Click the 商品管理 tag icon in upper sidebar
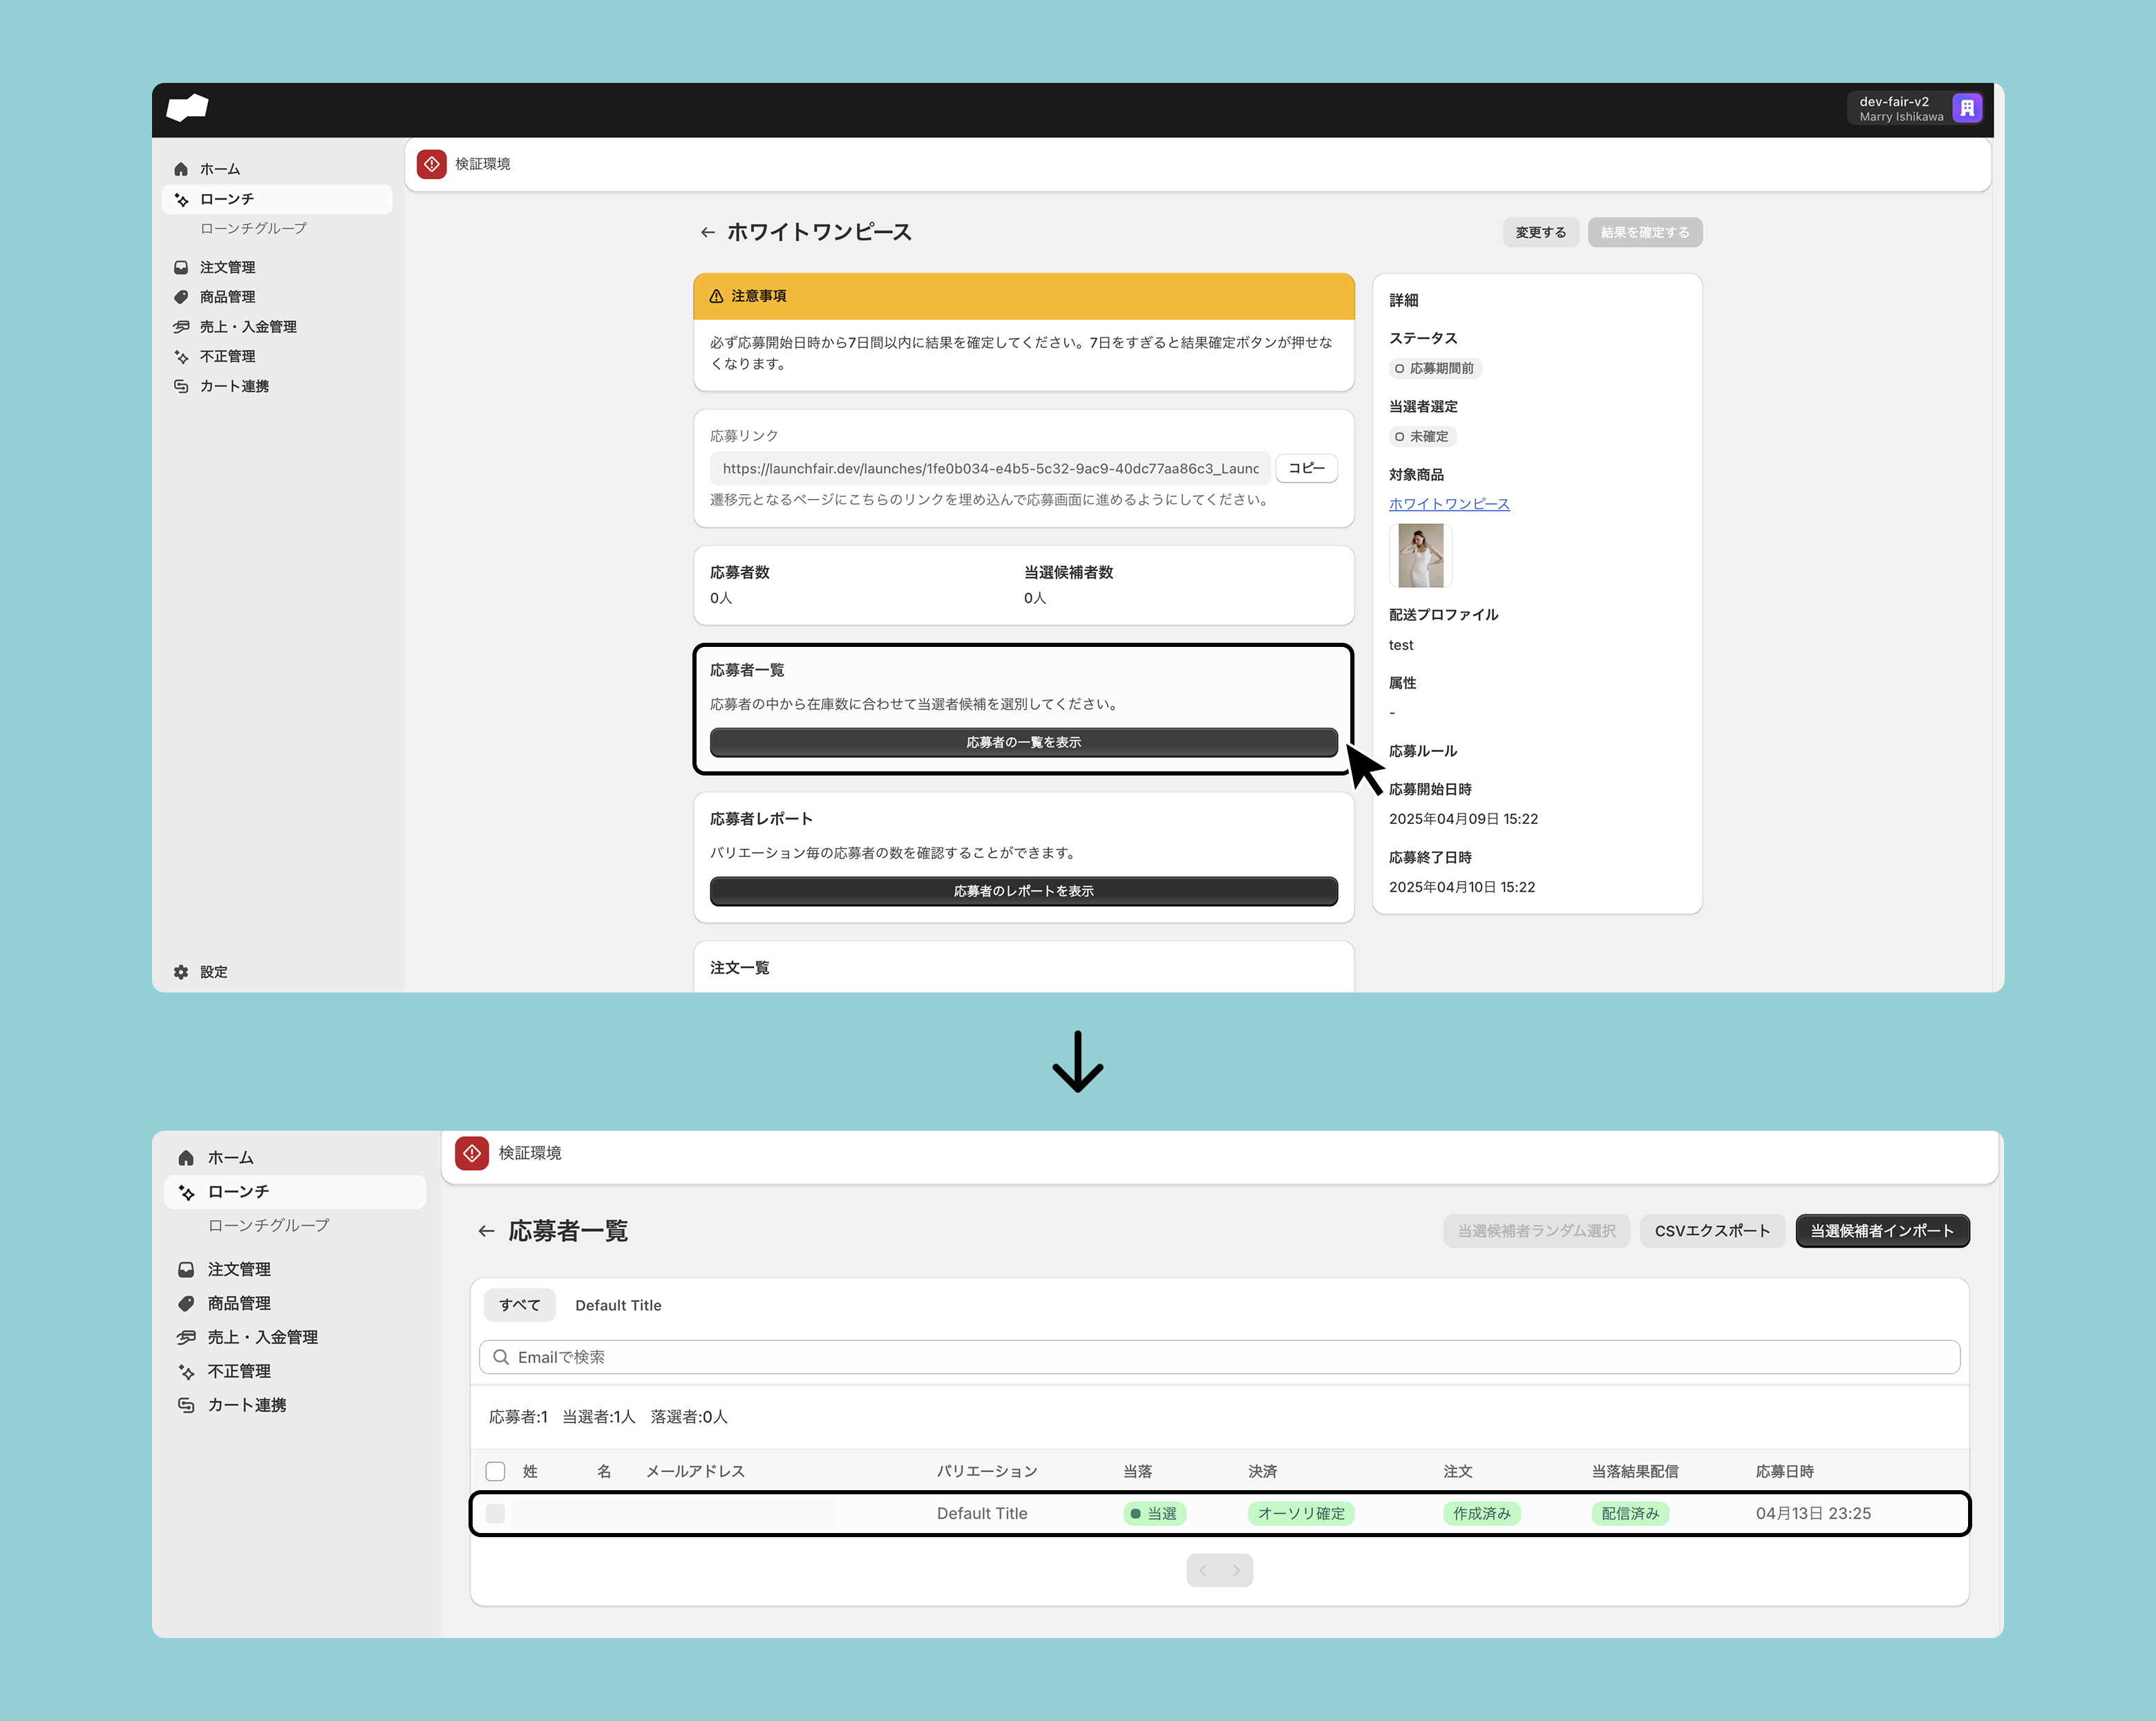 pos(181,297)
